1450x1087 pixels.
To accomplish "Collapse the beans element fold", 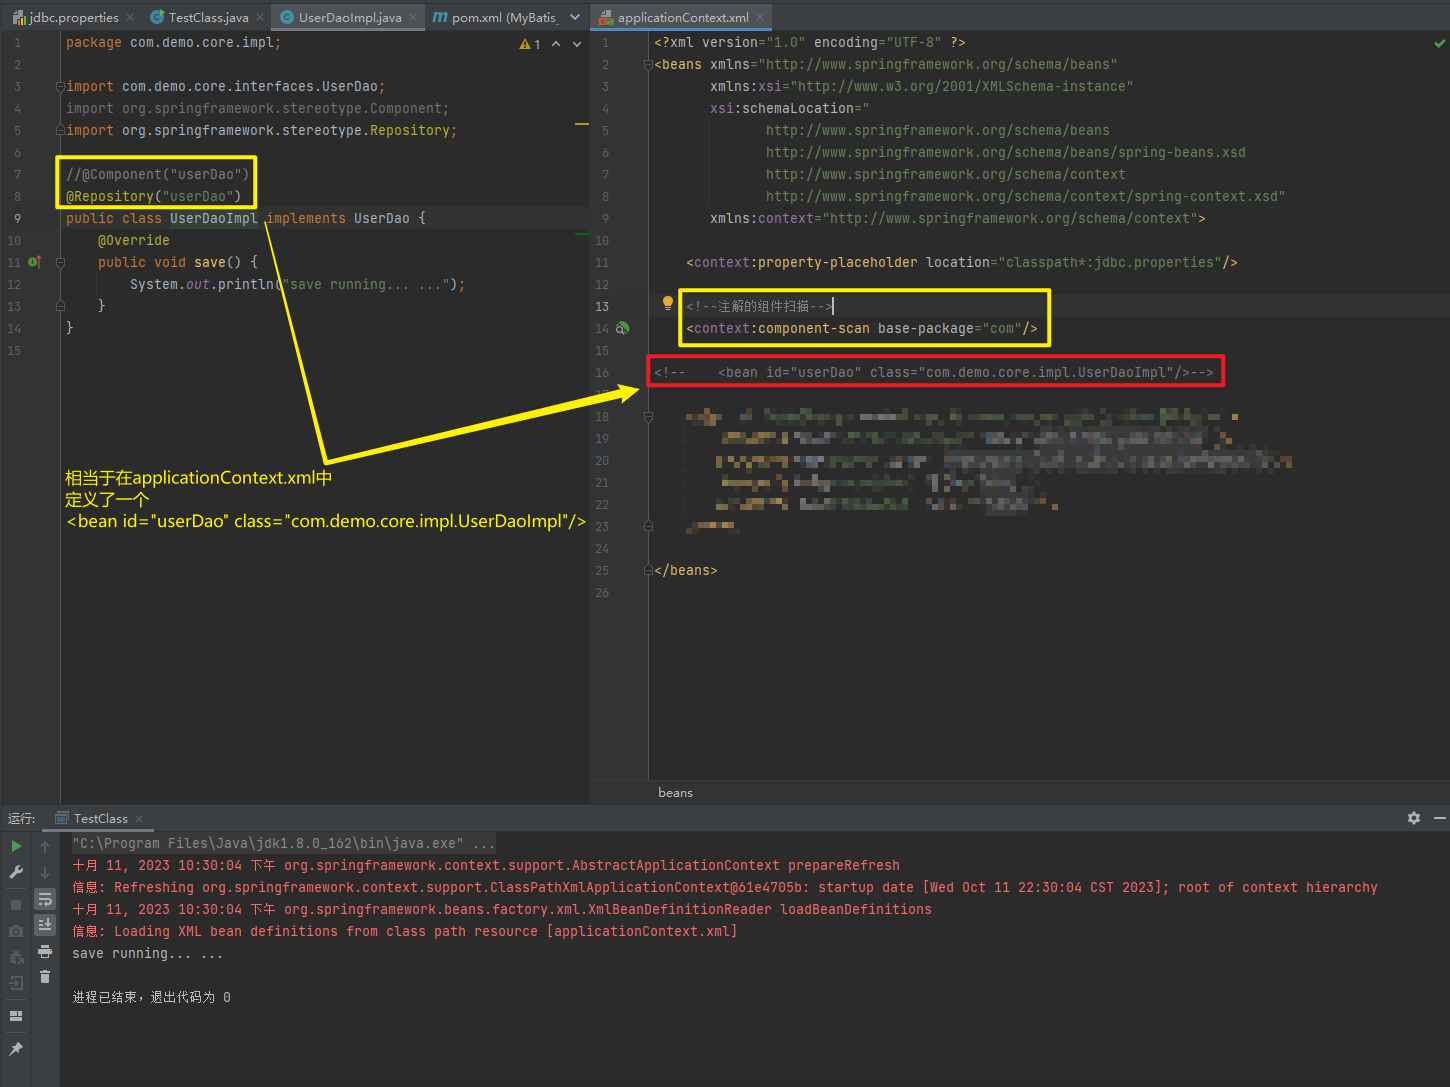I will click(x=648, y=65).
